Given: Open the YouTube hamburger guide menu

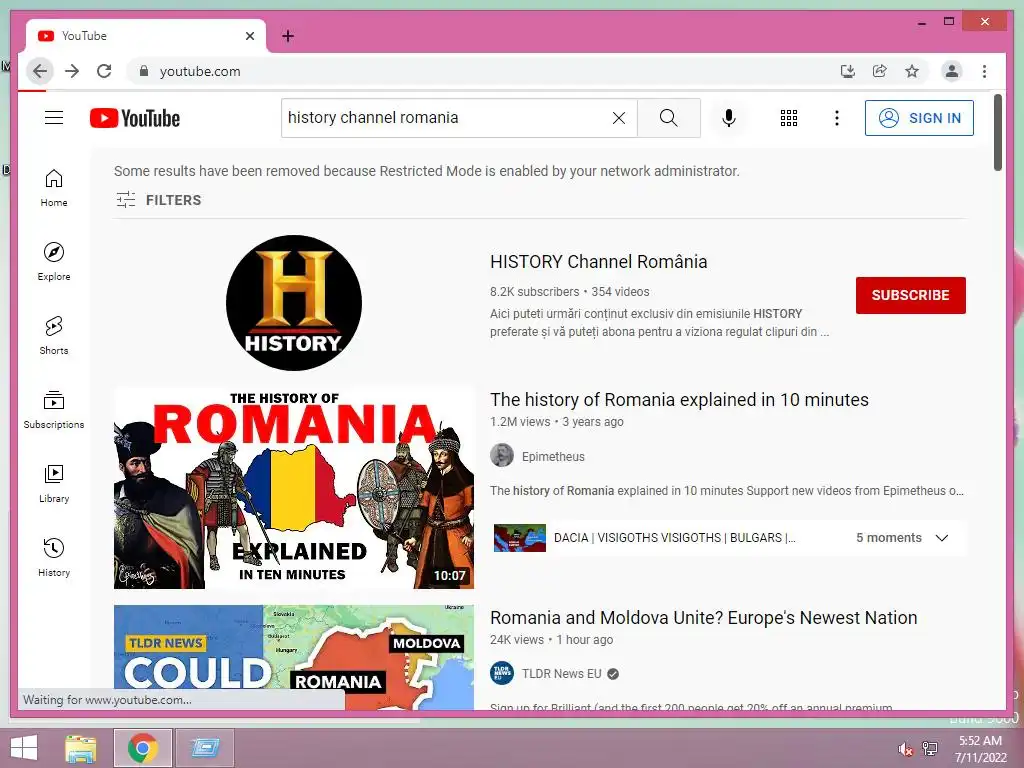Looking at the screenshot, I should [x=54, y=118].
